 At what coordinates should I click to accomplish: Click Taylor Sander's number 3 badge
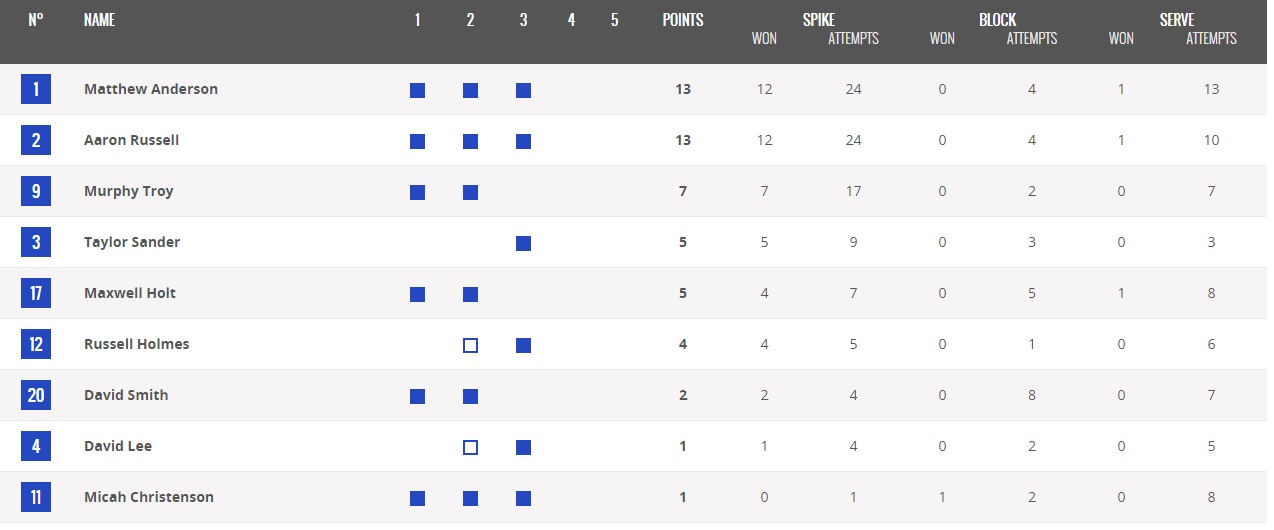pos(36,243)
